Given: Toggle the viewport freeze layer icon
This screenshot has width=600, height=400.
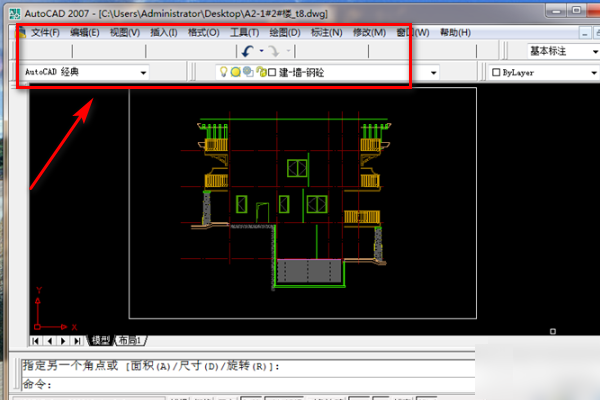Looking at the screenshot, I should click(248, 72).
